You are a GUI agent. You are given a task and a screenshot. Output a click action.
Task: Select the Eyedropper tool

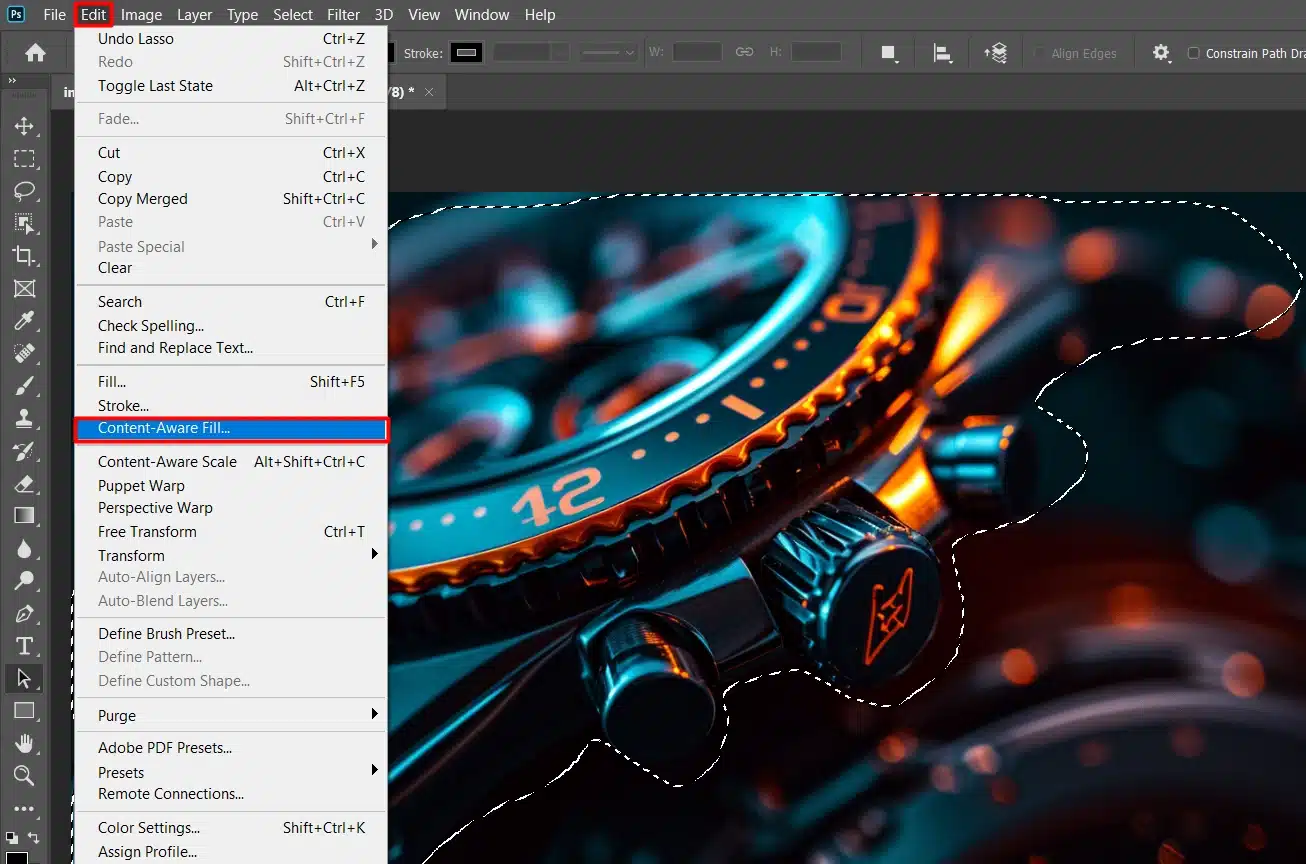click(24, 321)
